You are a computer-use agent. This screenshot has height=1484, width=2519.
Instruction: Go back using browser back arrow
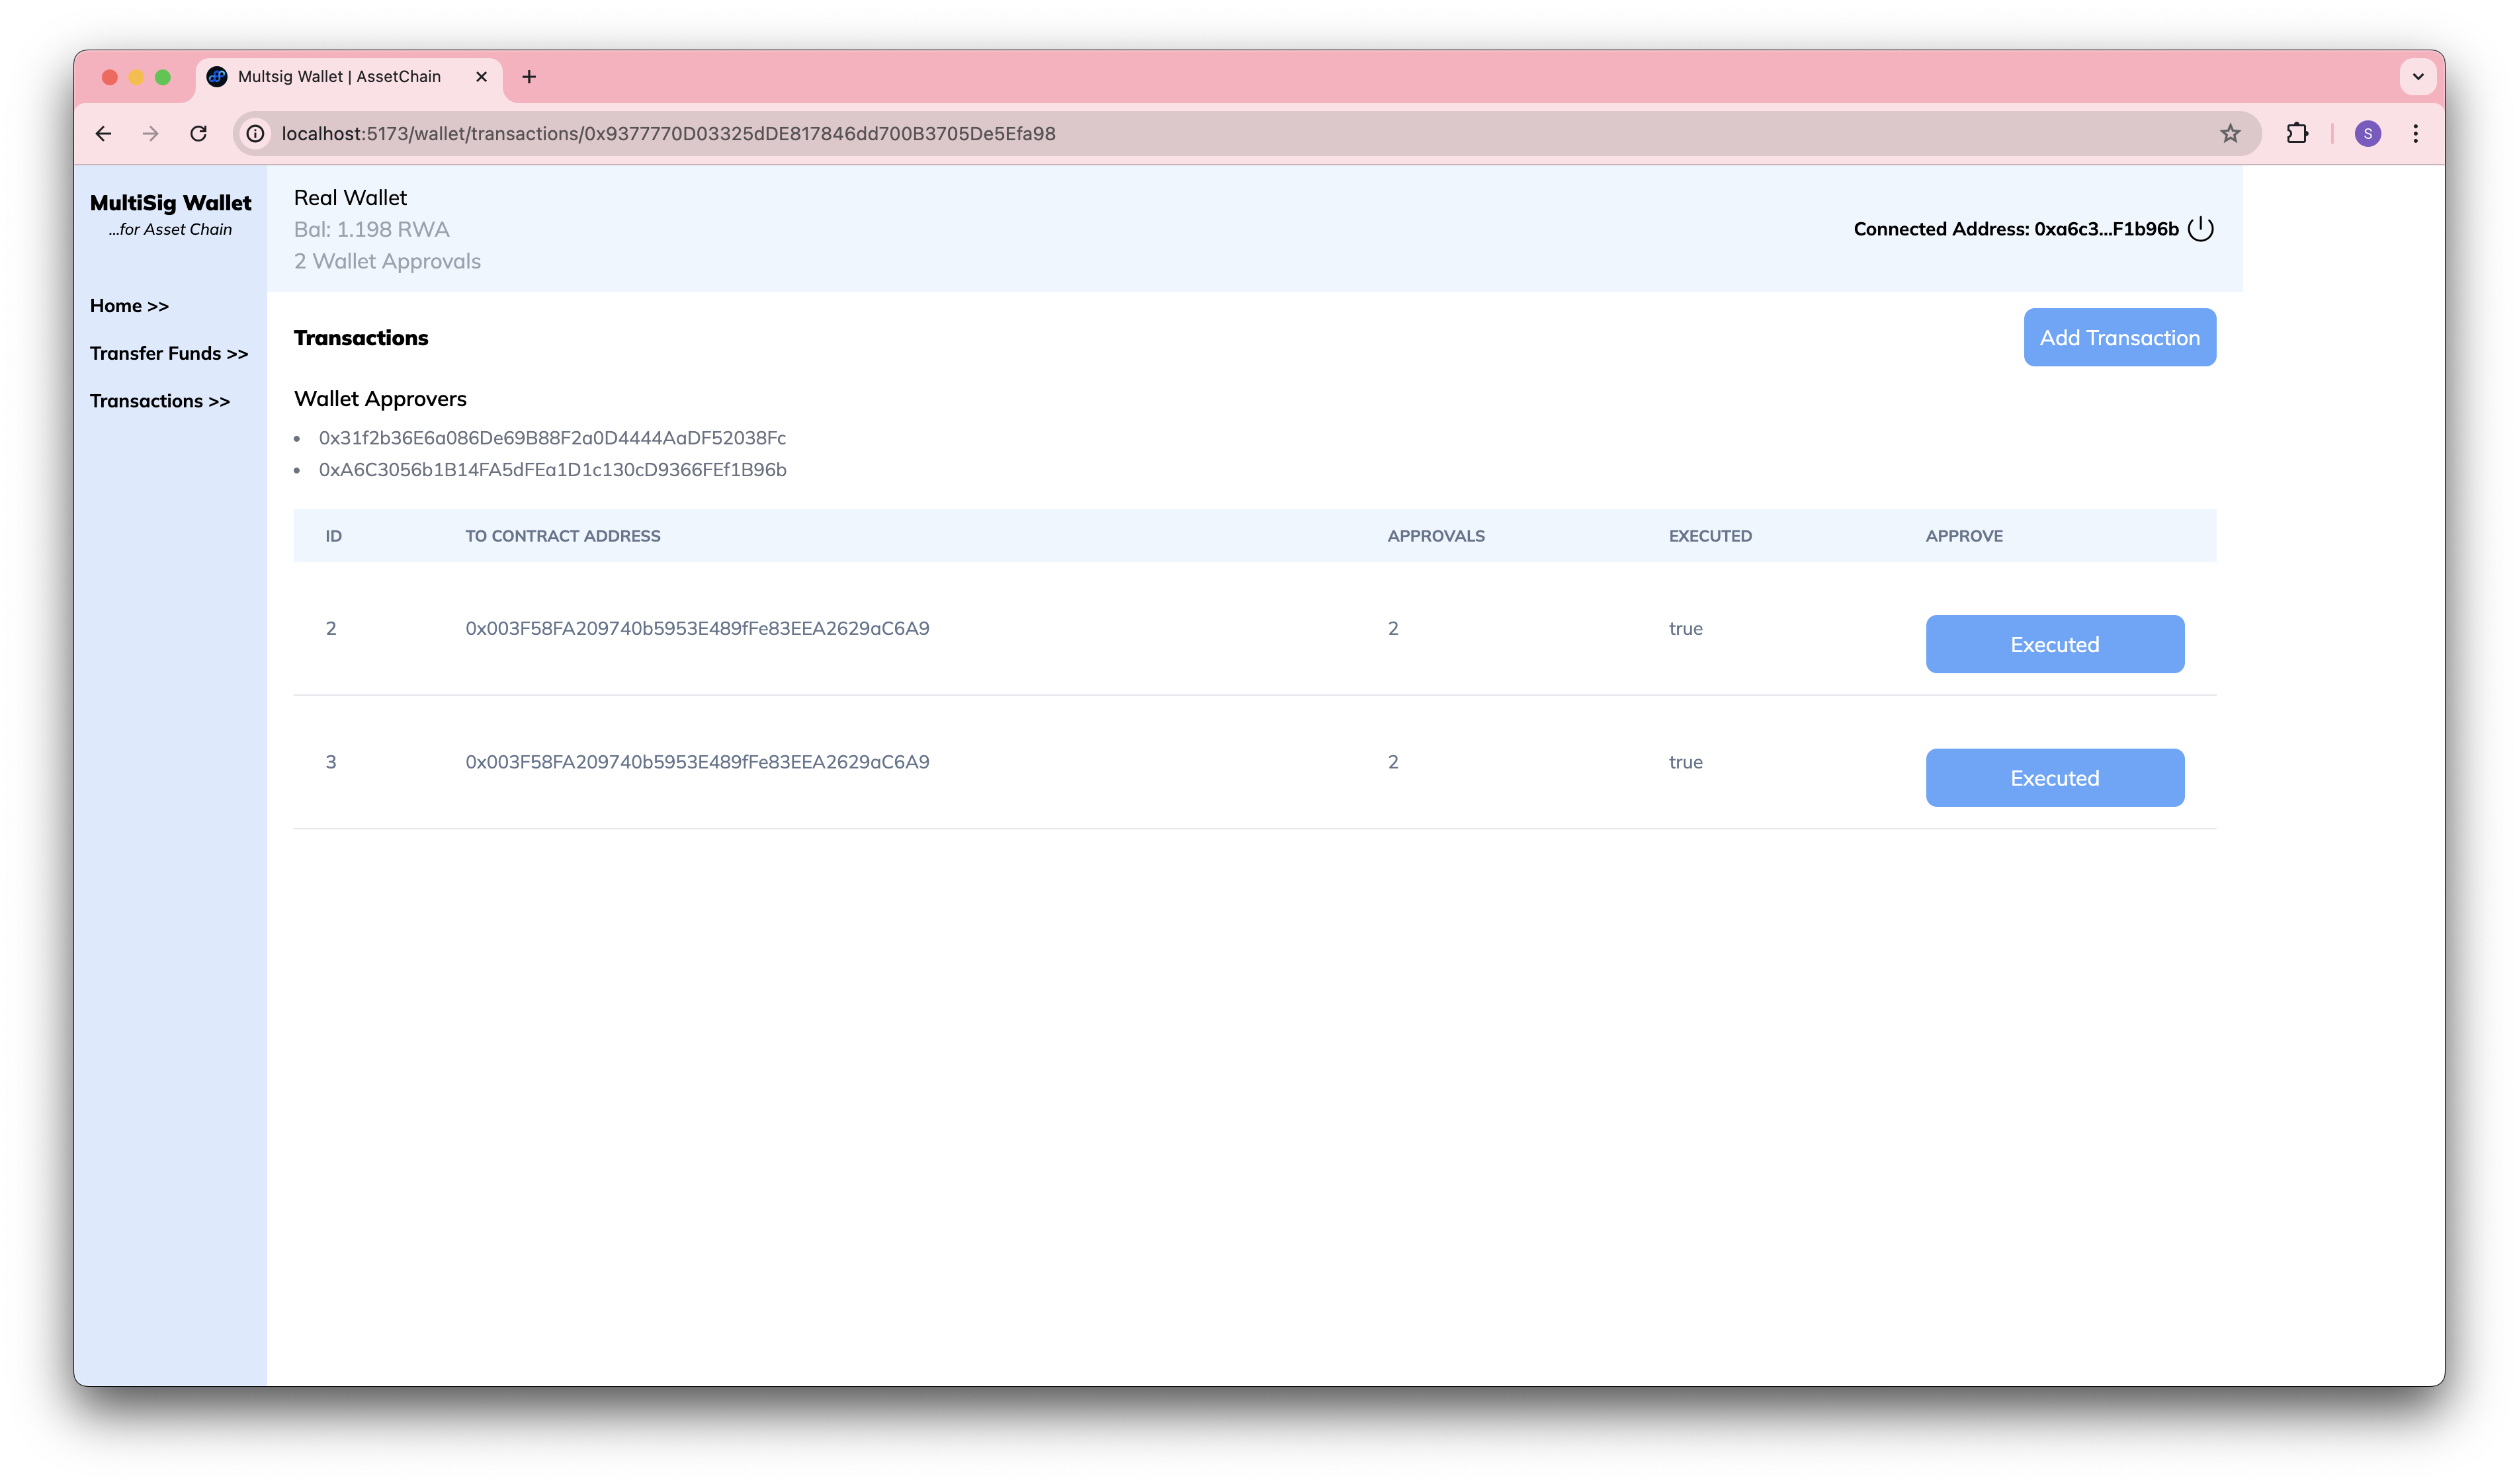(103, 134)
